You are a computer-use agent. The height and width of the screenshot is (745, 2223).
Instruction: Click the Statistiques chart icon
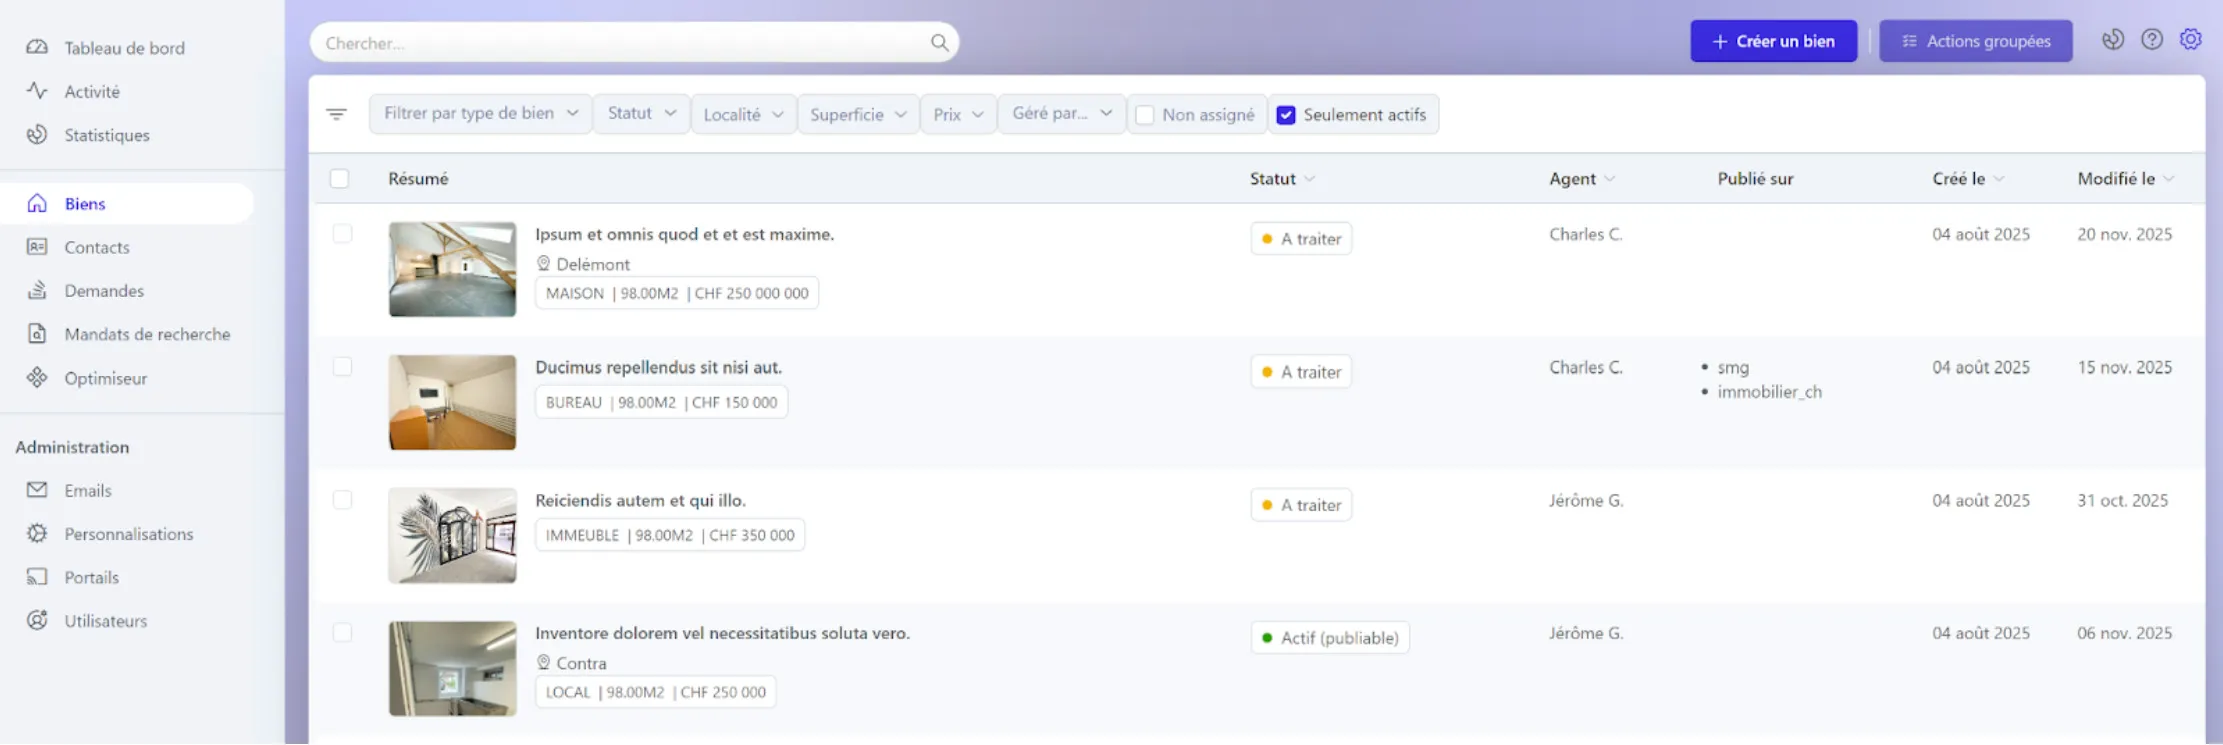(x=37, y=134)
